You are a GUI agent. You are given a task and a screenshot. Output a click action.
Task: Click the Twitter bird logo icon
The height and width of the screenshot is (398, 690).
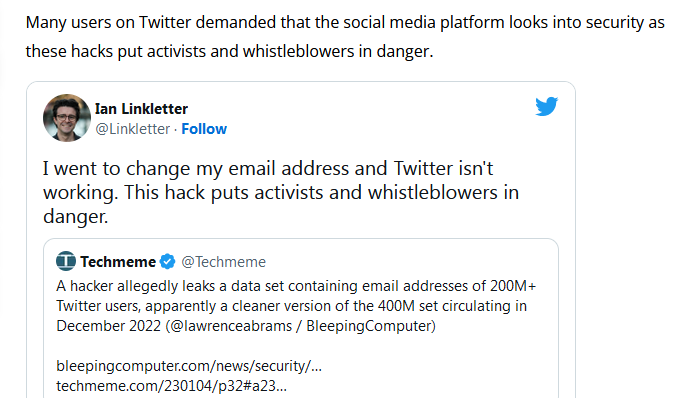[x=547, y=106]
